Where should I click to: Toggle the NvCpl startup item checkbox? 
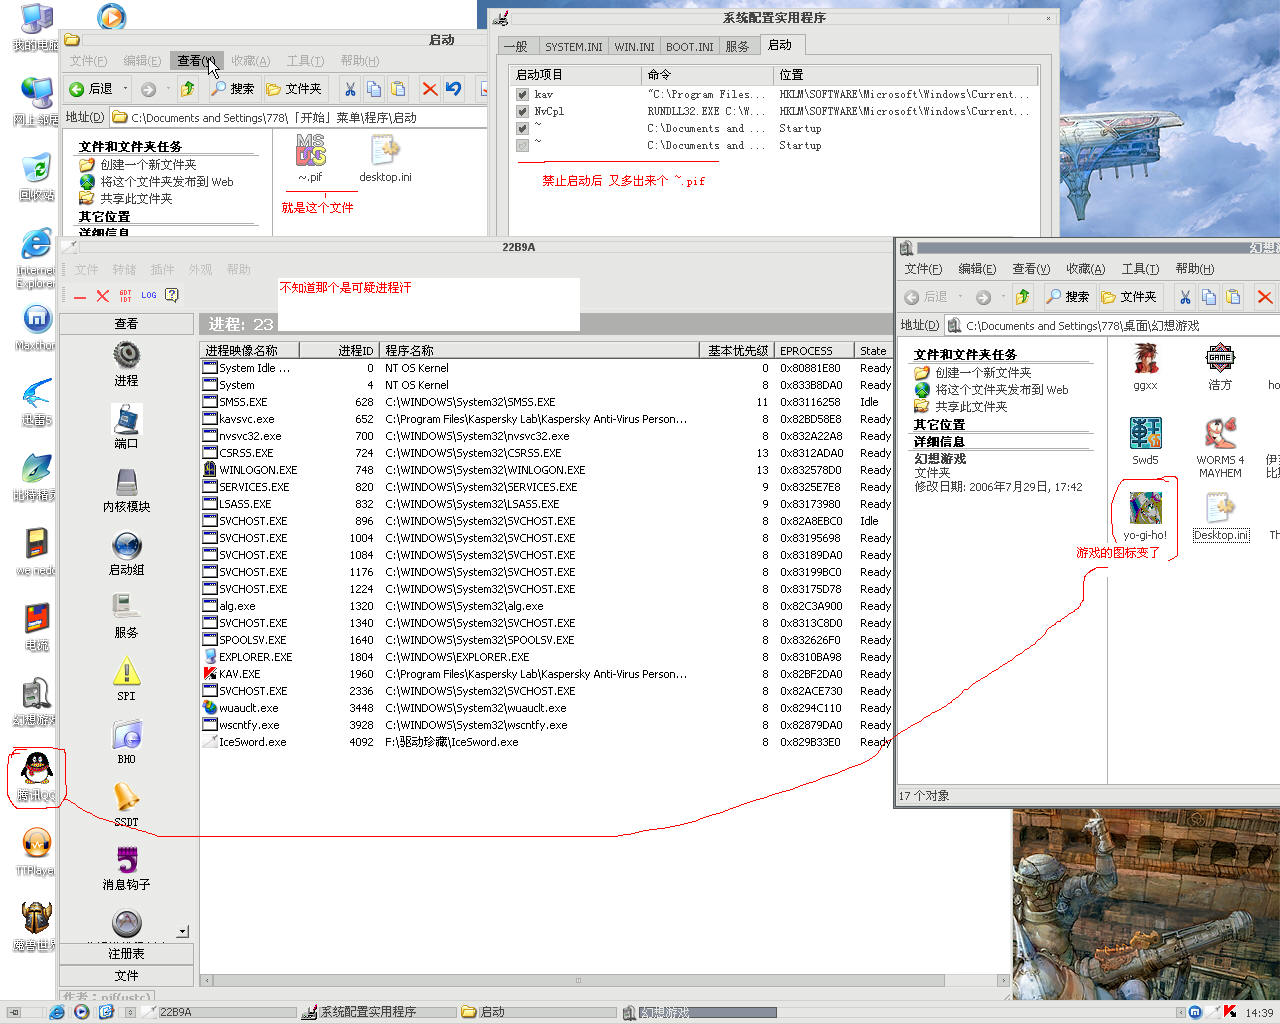point(522,112)
